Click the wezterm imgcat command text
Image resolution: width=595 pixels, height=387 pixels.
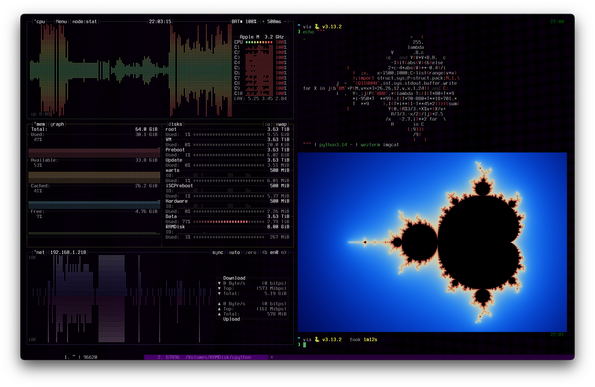[x=379, y=145]
